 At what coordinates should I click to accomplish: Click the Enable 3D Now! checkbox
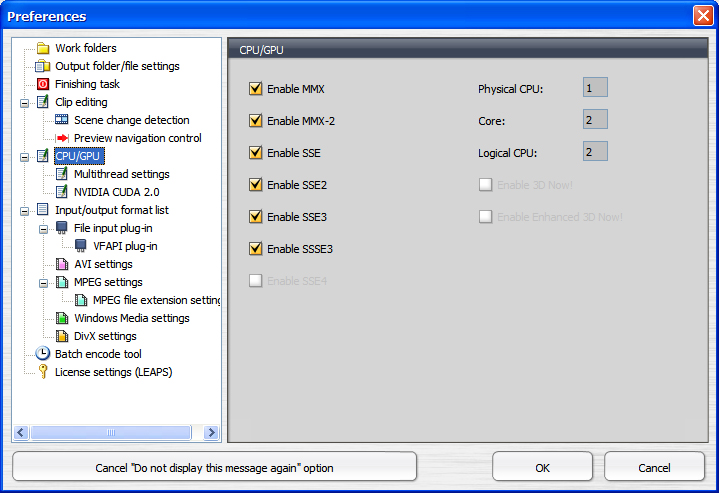click(x=485, y=184)
